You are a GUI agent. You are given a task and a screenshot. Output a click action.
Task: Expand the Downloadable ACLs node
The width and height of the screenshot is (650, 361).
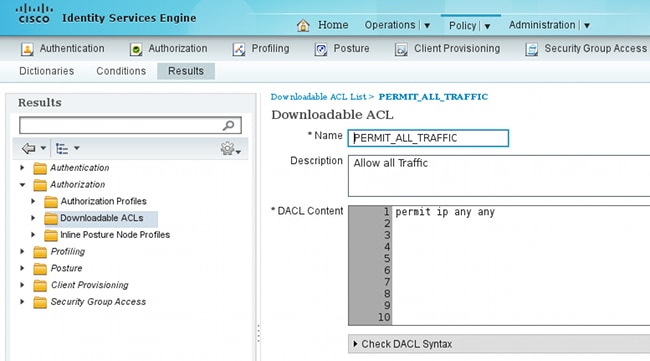[x=33, y=218]
